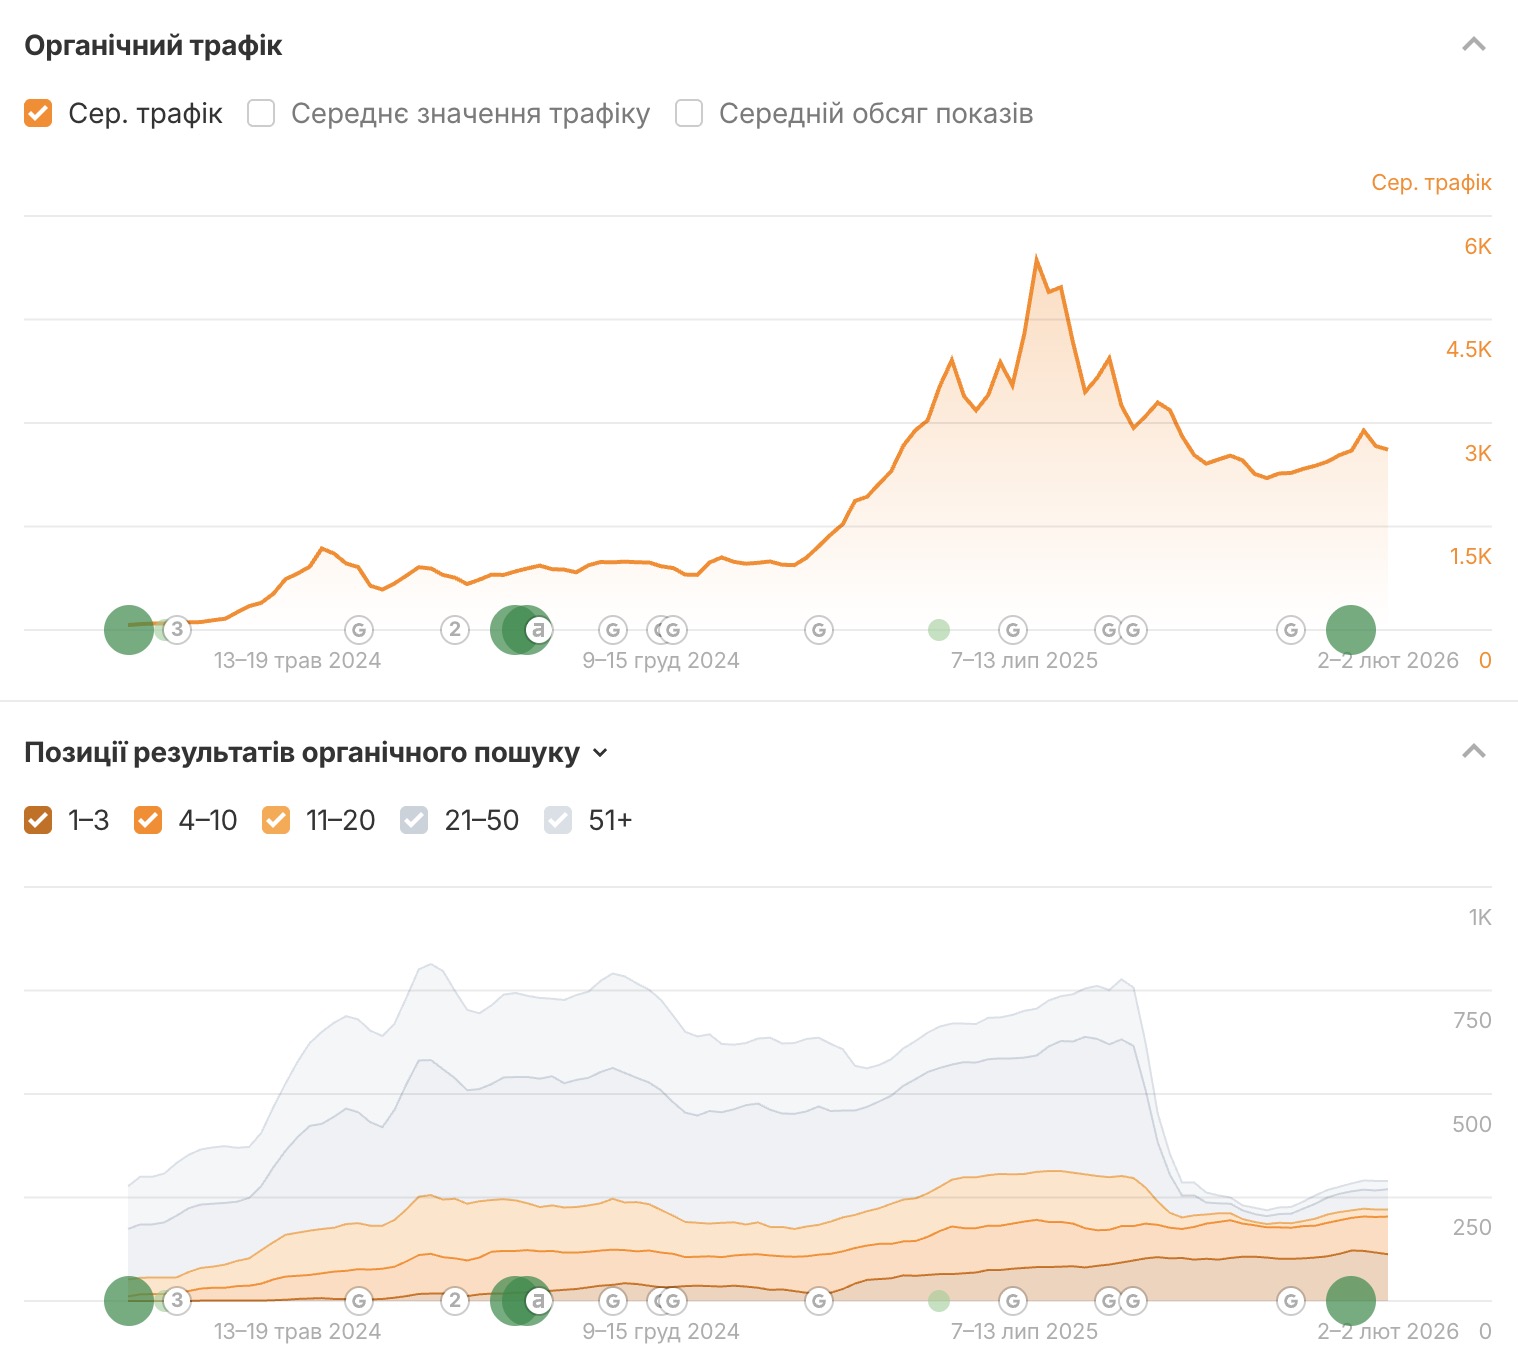Screen dimensions: 1518x1368
Task: Toggle the '21–50' positions checkbox
Action: coord(414,820)
